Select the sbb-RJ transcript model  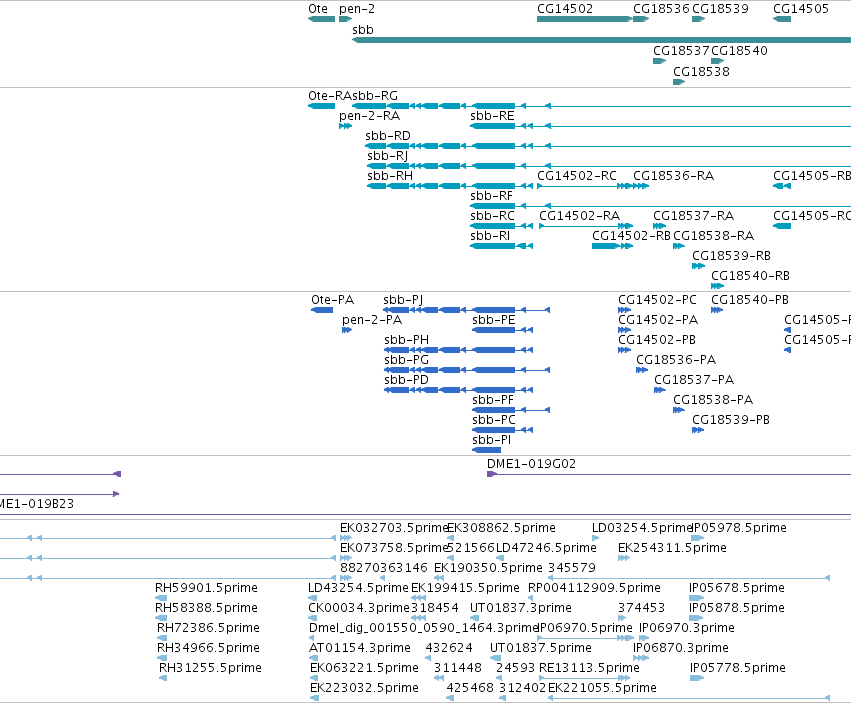click(x=609, y=166)
